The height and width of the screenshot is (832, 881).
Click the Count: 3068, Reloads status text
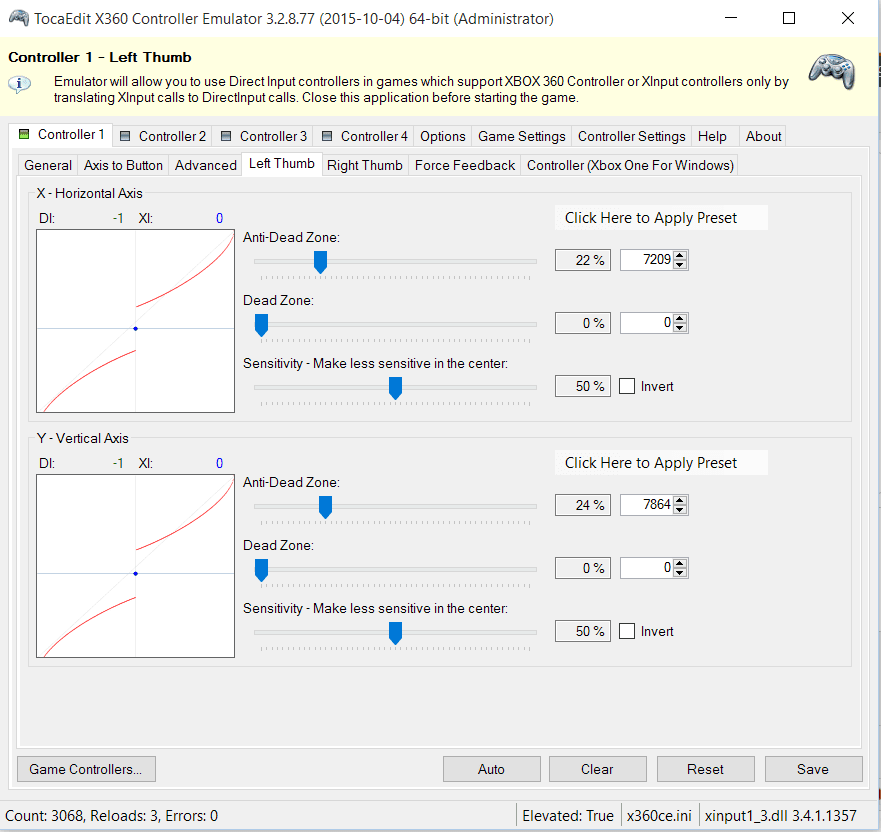(112, 816)
